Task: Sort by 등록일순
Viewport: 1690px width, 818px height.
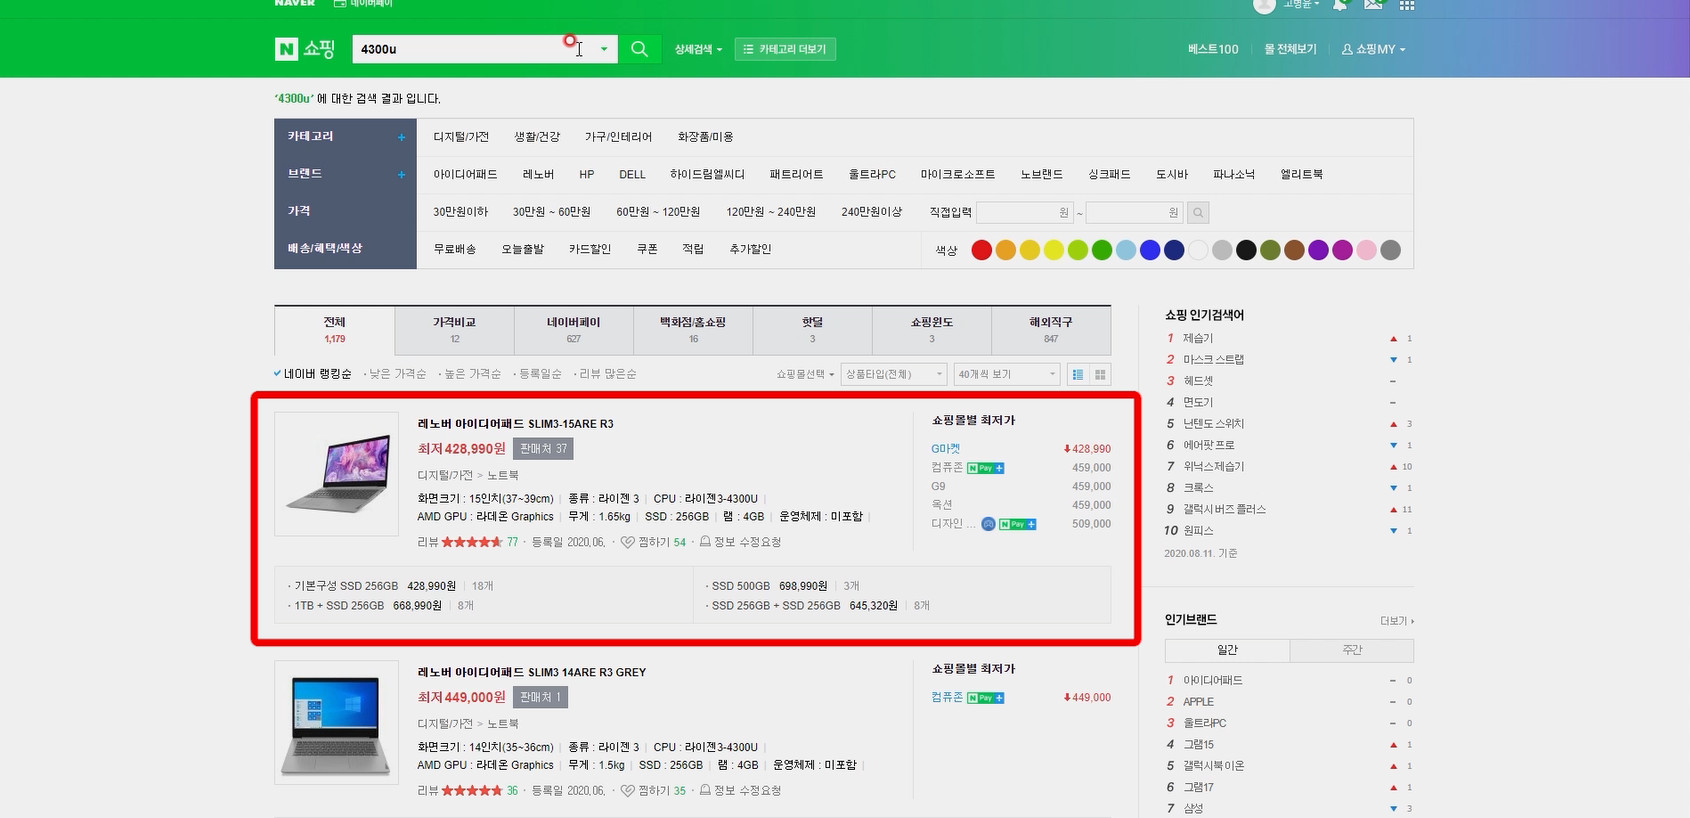Action: click(x=540, y=374)
